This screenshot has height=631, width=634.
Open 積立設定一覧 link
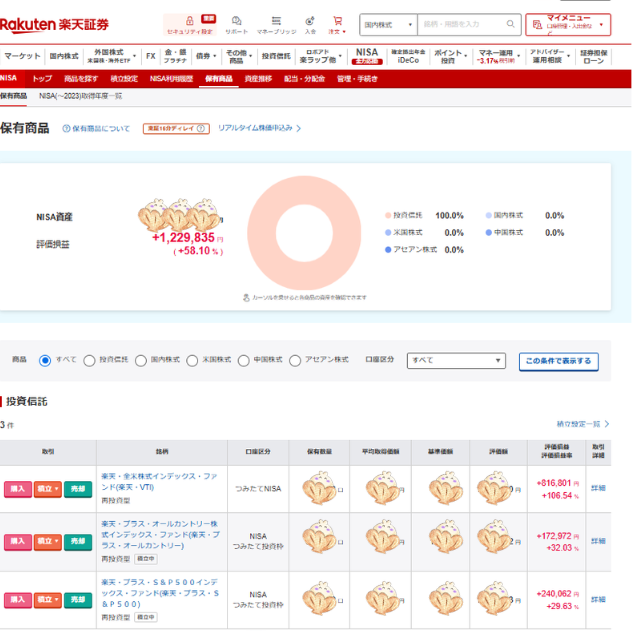579,424
